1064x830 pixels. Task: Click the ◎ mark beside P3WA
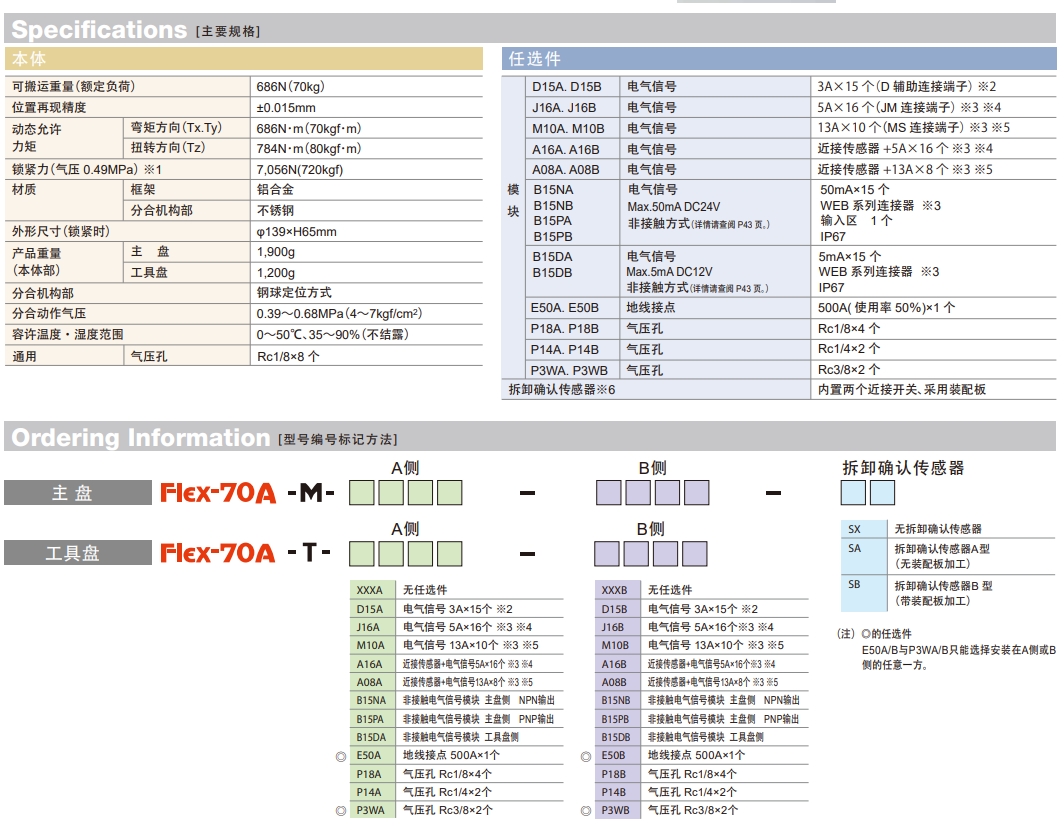(x=341, y=810)
